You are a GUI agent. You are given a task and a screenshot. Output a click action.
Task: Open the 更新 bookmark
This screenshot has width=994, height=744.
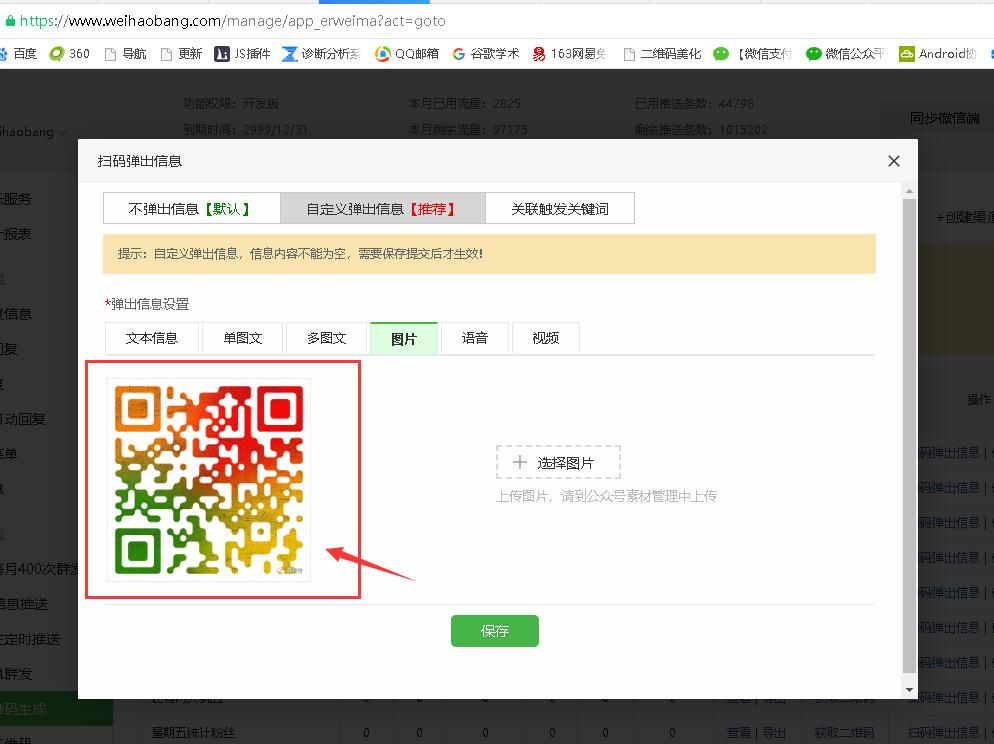pyautogui.click(x=181, y=54)
